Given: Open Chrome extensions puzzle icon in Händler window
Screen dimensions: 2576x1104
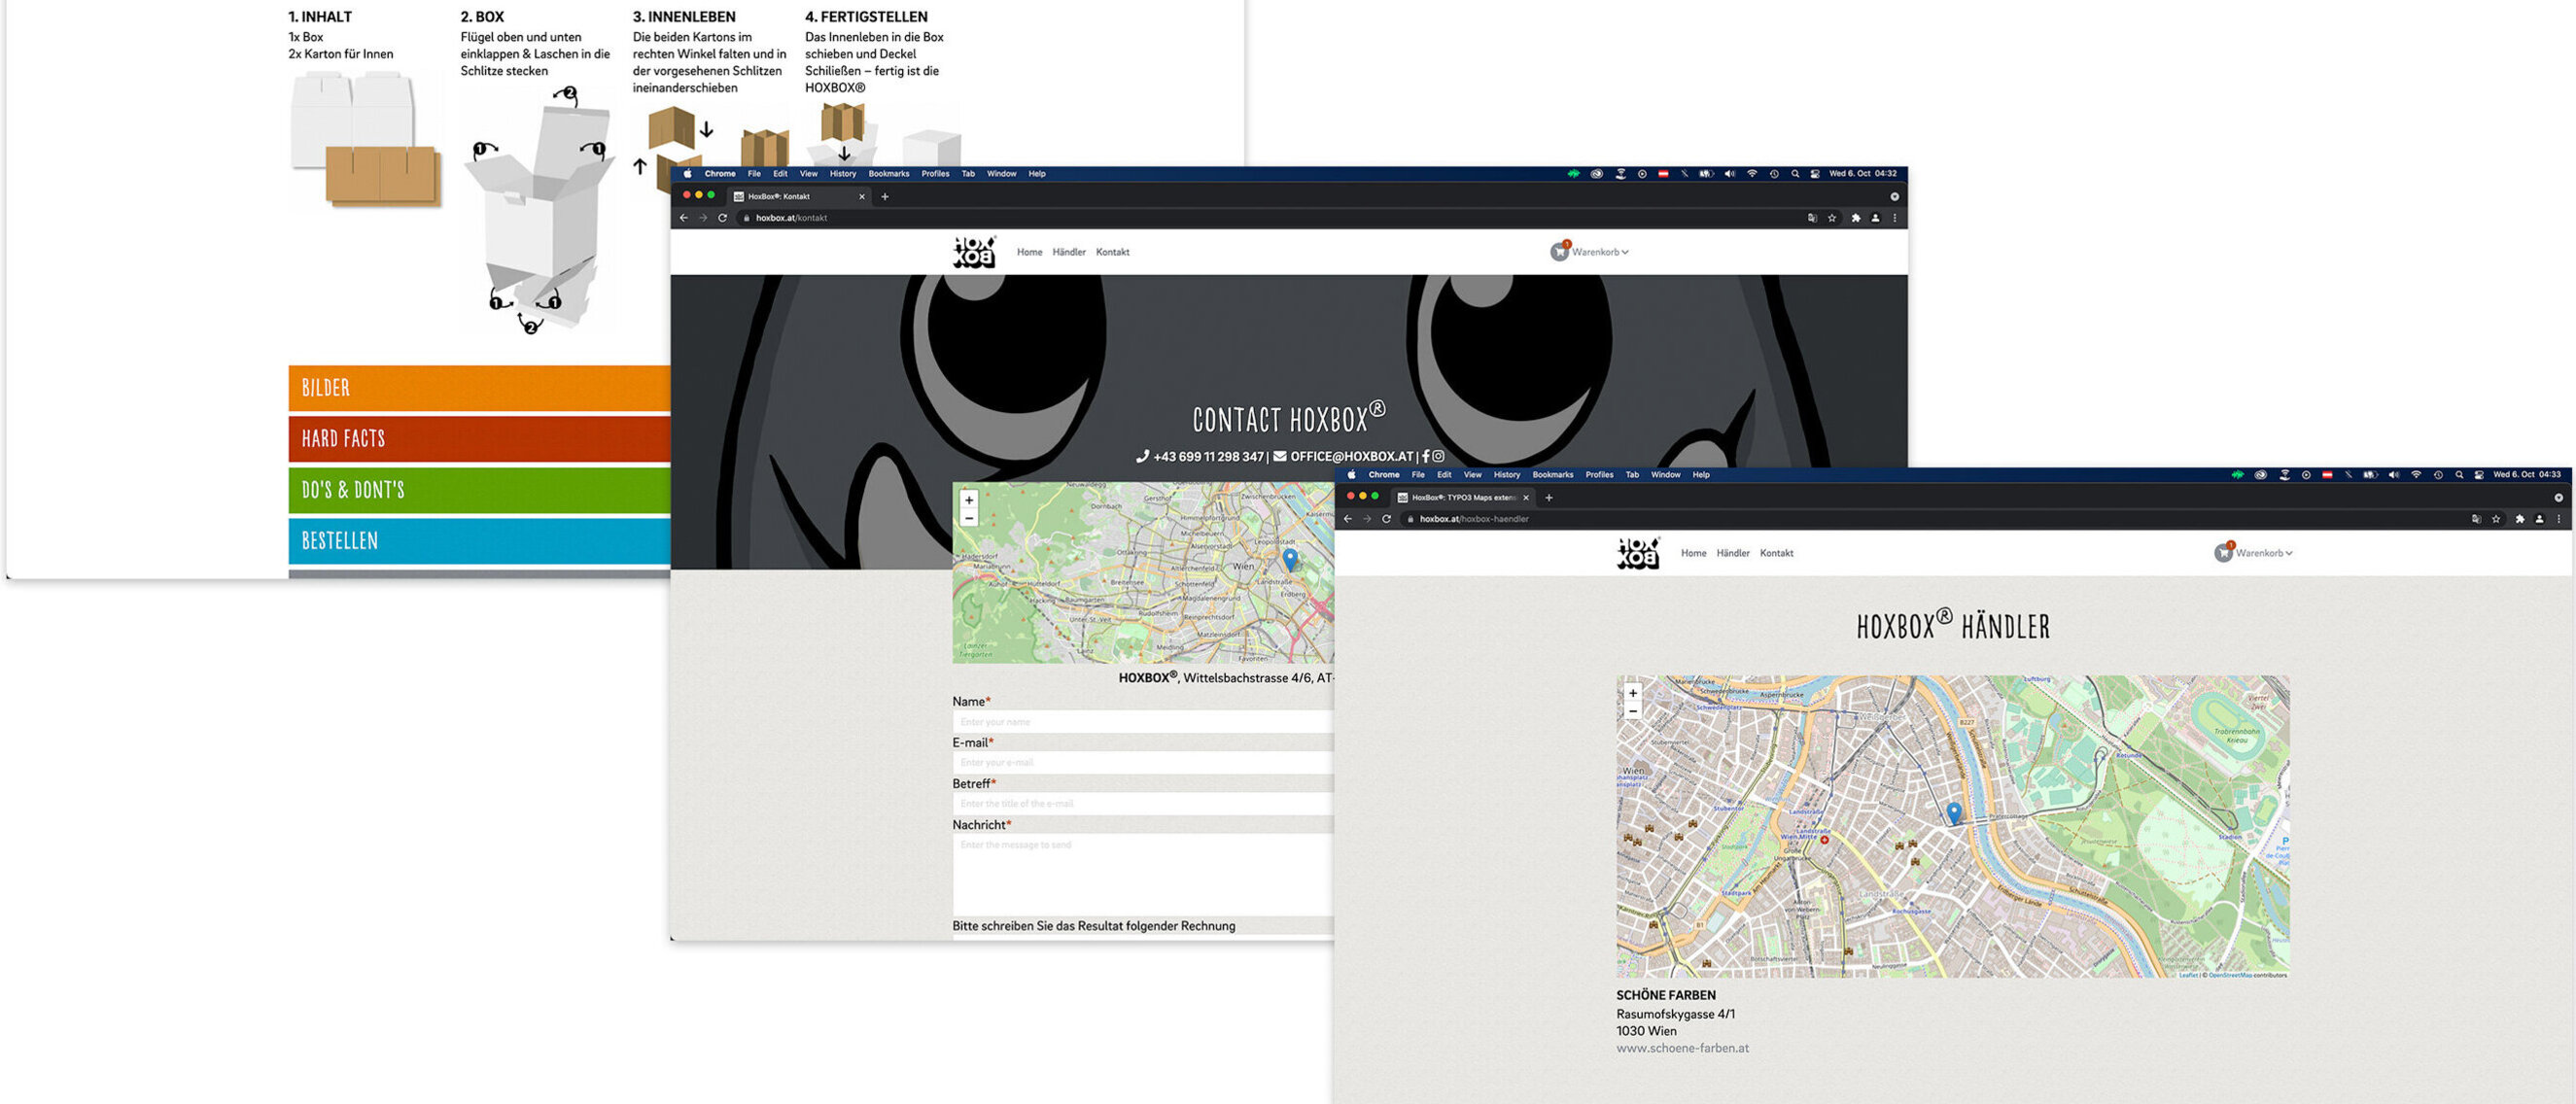Looking at the screenshot, I should pos(2519,519).
